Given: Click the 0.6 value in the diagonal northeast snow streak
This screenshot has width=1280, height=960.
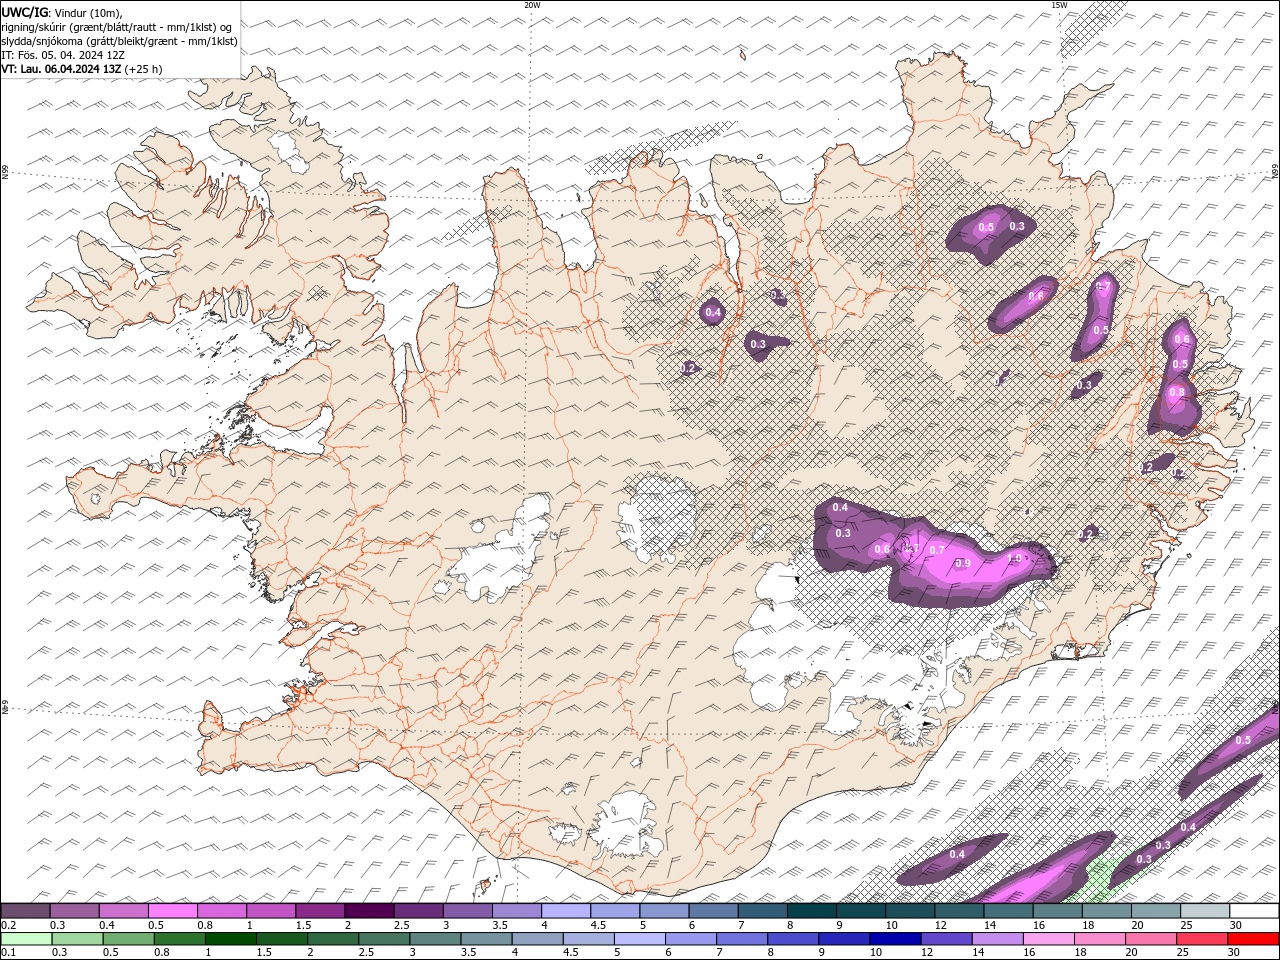Looking at the screenshot, I should click(x=1036, y=296).
